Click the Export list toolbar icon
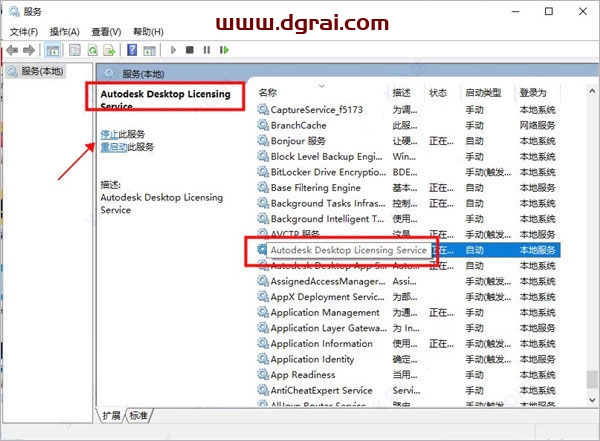The width and height of the screenshot is (600, 441). pyautogui.click(x=109, y=50)
